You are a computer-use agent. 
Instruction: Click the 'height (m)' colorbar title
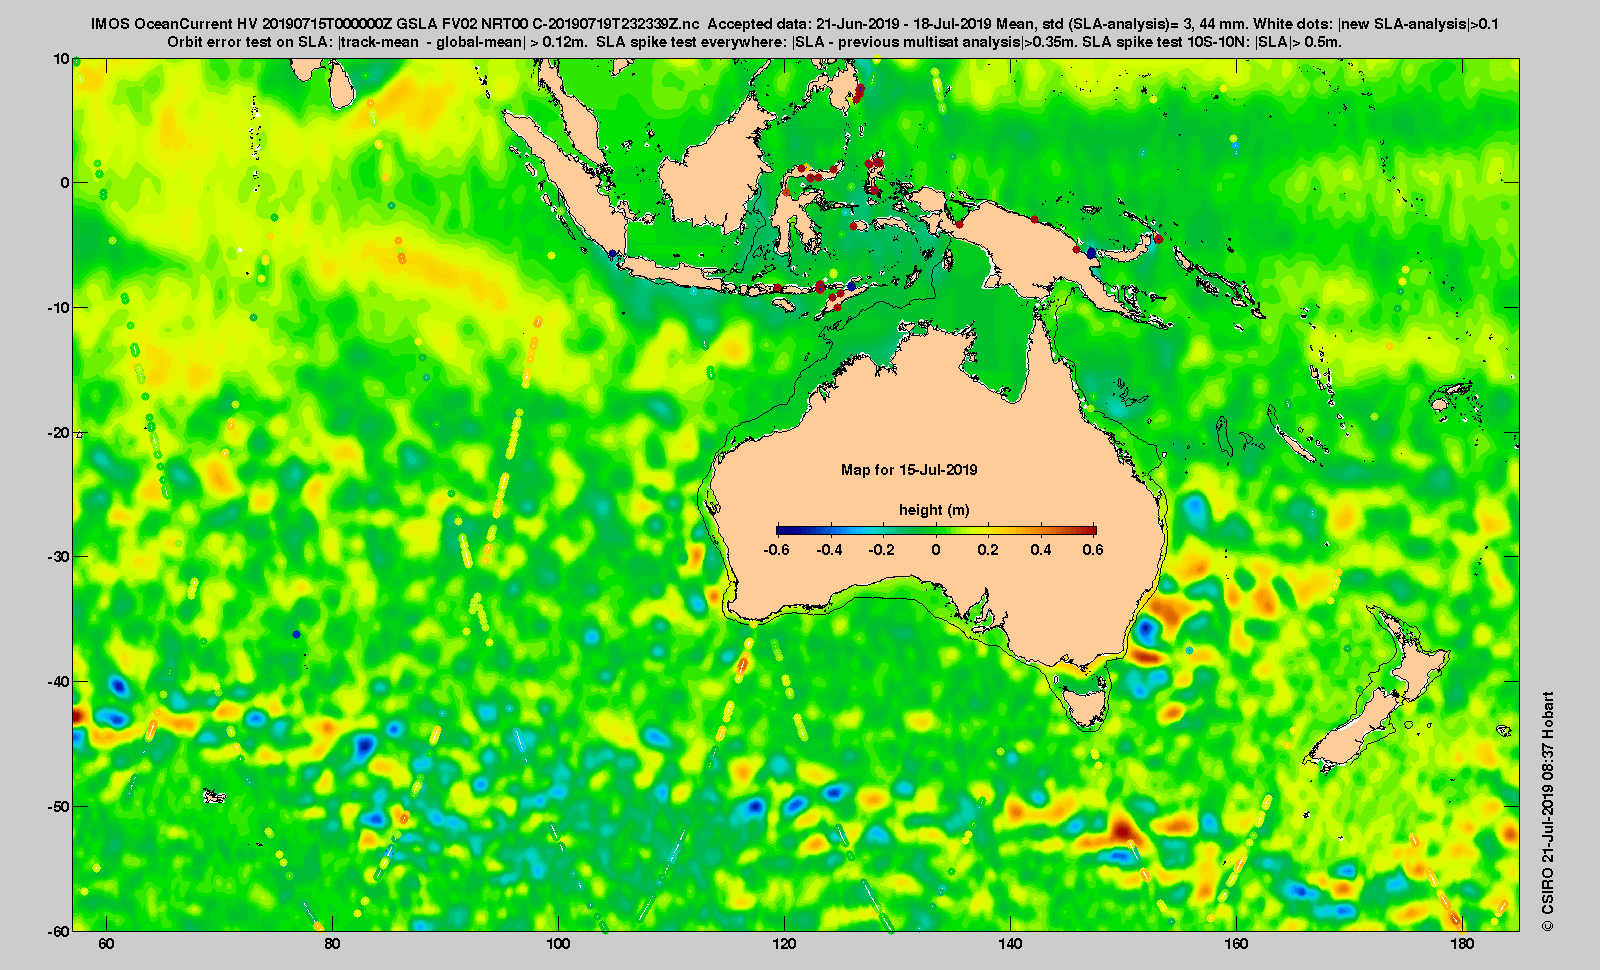click(934, 510)
